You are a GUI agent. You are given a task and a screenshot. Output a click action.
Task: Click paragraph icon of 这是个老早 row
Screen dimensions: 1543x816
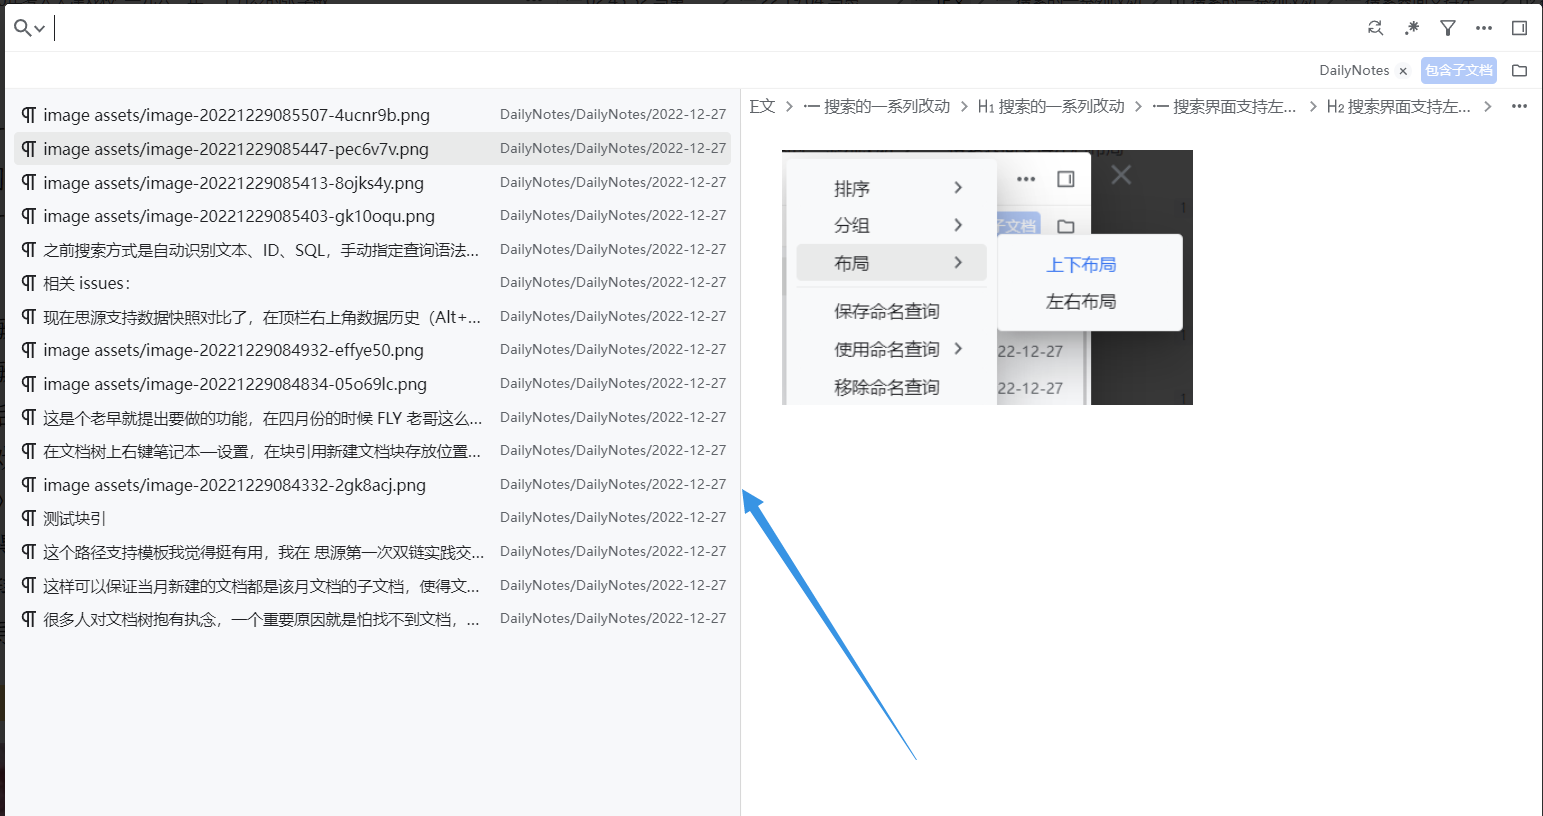click(x=29, y=418)
